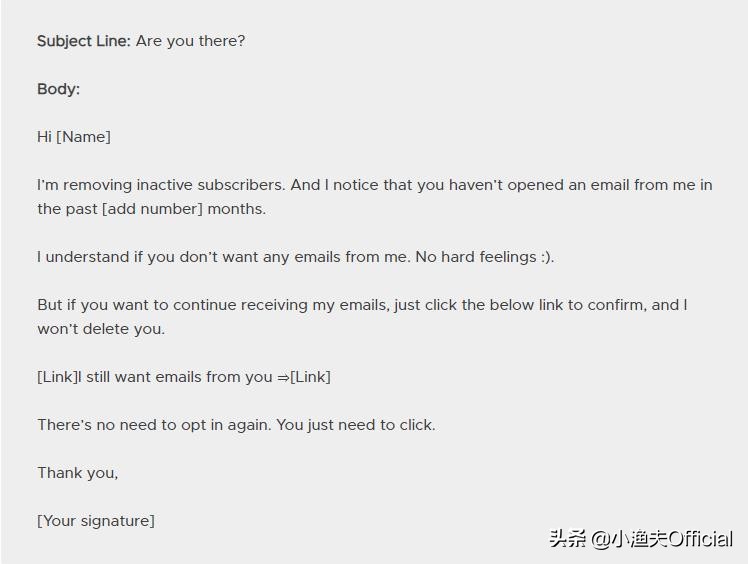Click the "头条" watermark text
The image size is (748, 564).
(567, 539)
